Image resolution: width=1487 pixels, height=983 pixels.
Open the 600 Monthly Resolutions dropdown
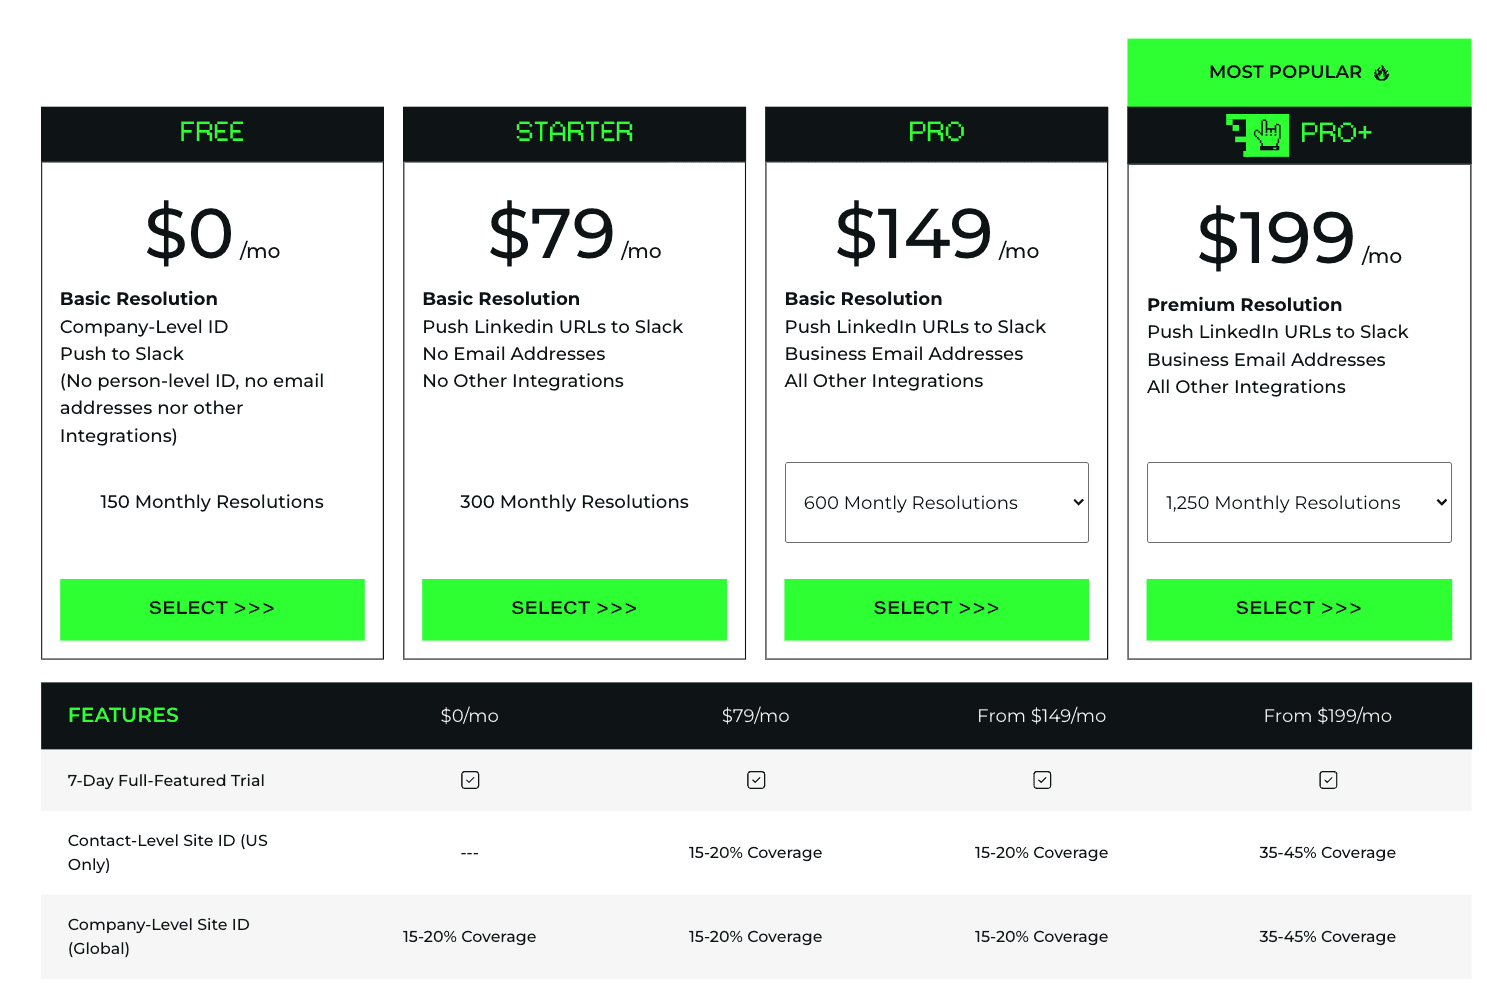(935, 502)
